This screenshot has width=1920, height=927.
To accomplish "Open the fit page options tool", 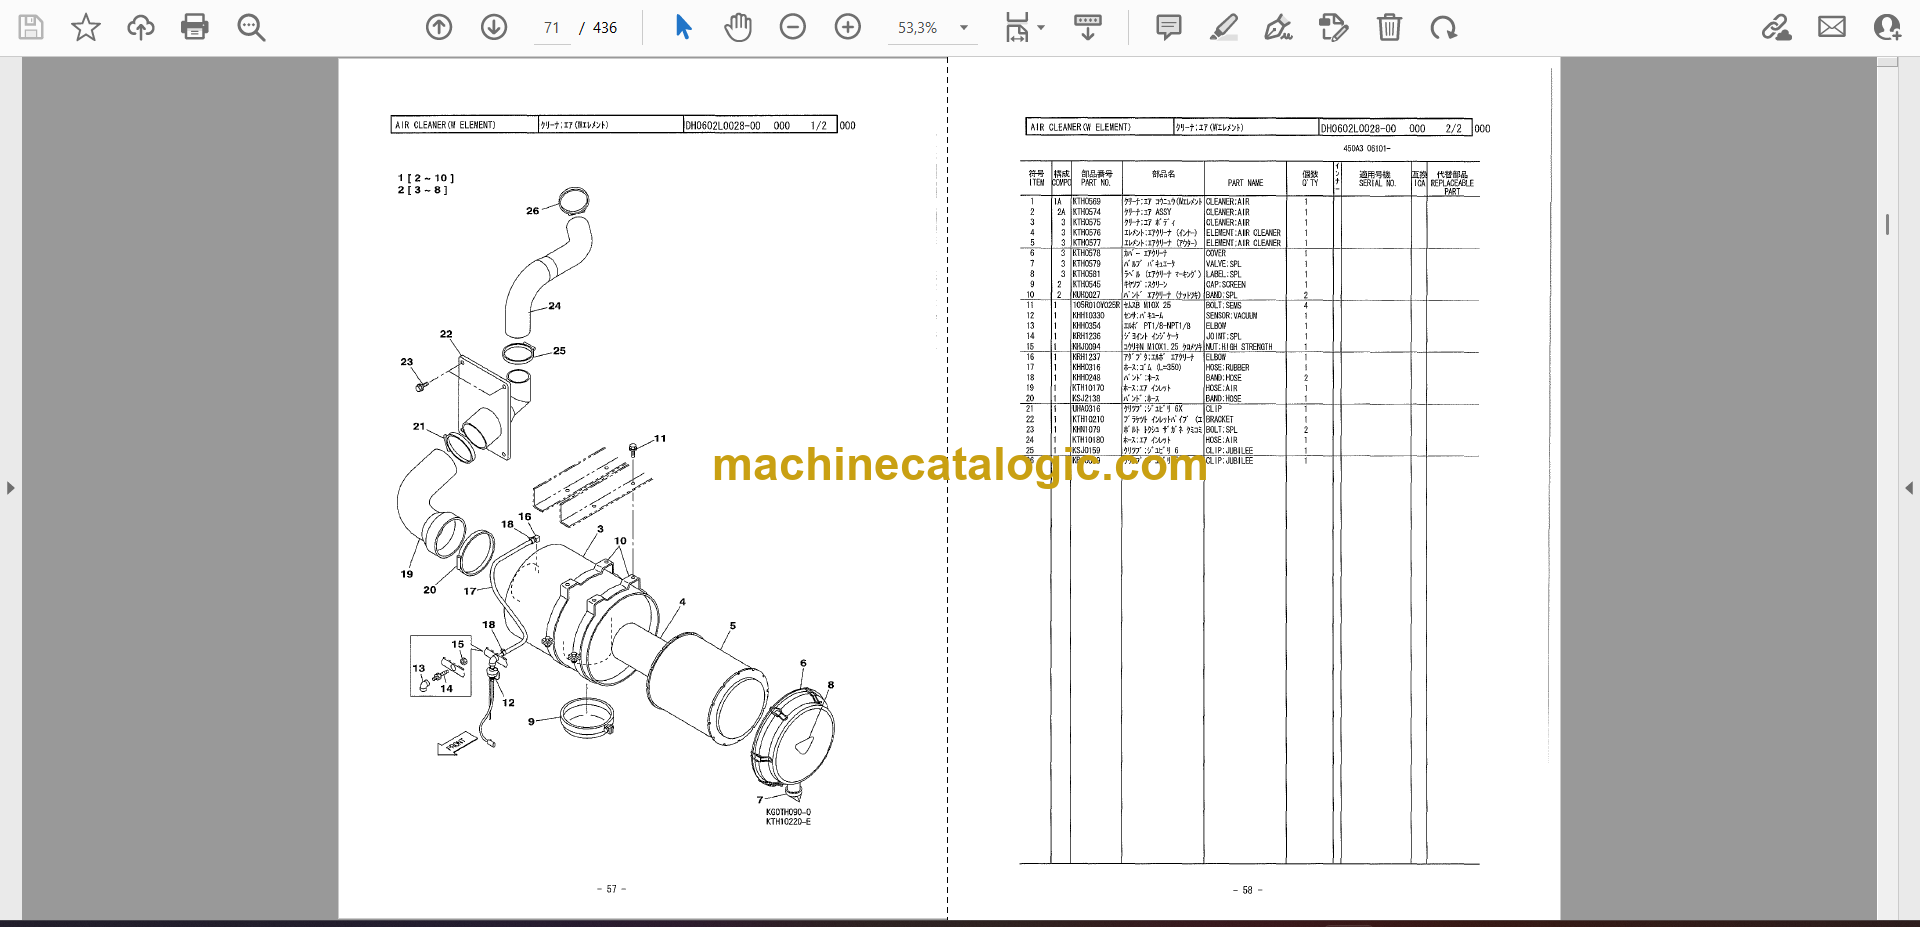I will pyautogui.click(x=1017, y=27).
